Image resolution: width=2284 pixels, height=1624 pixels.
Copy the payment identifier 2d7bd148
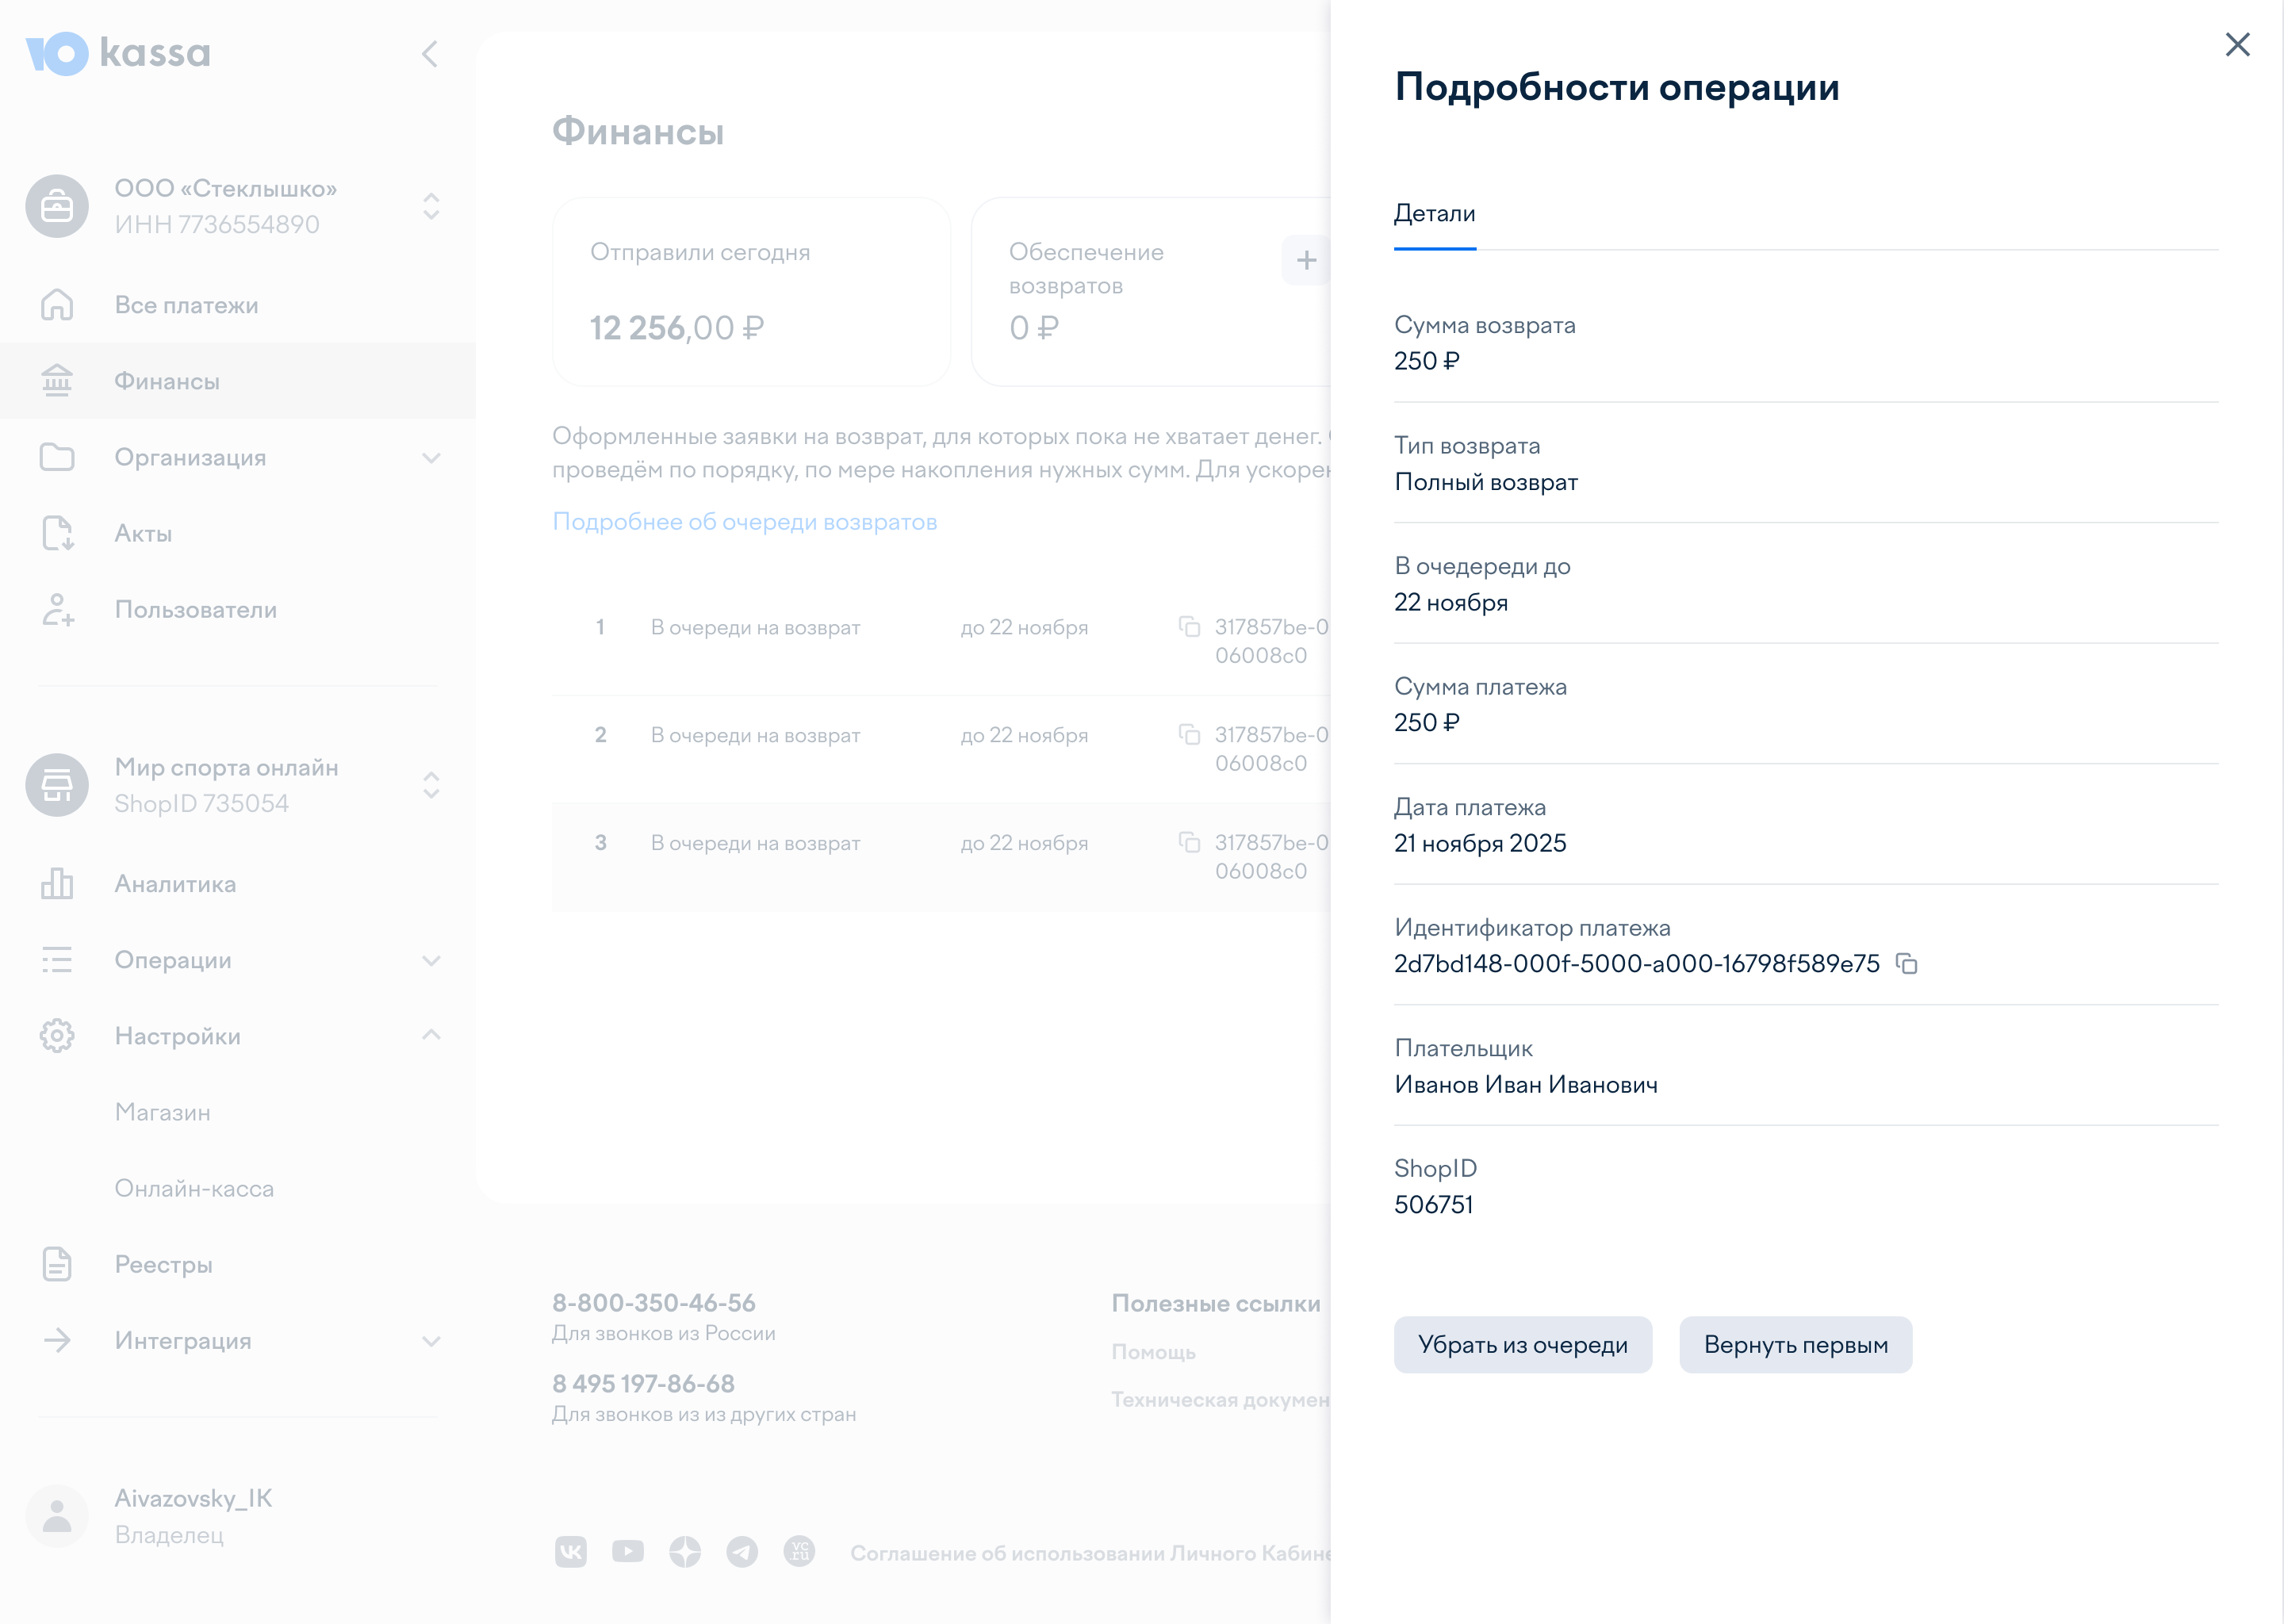coord(1907,964)
